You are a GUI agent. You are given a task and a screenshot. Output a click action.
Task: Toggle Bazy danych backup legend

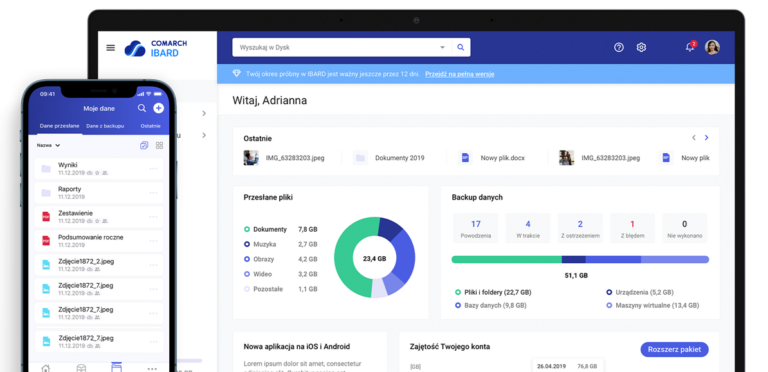click(x=458, y=305)
